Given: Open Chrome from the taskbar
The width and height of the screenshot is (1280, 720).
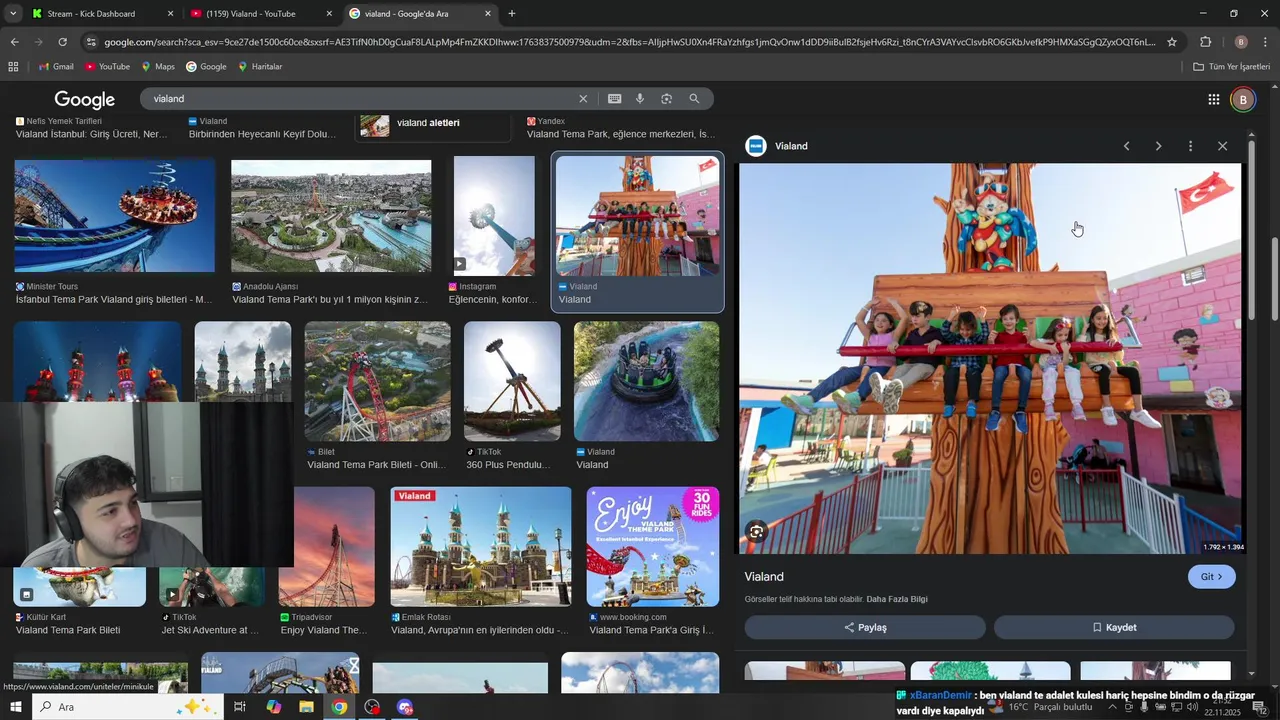Looking at the screenshot, I should click(339, 707).
